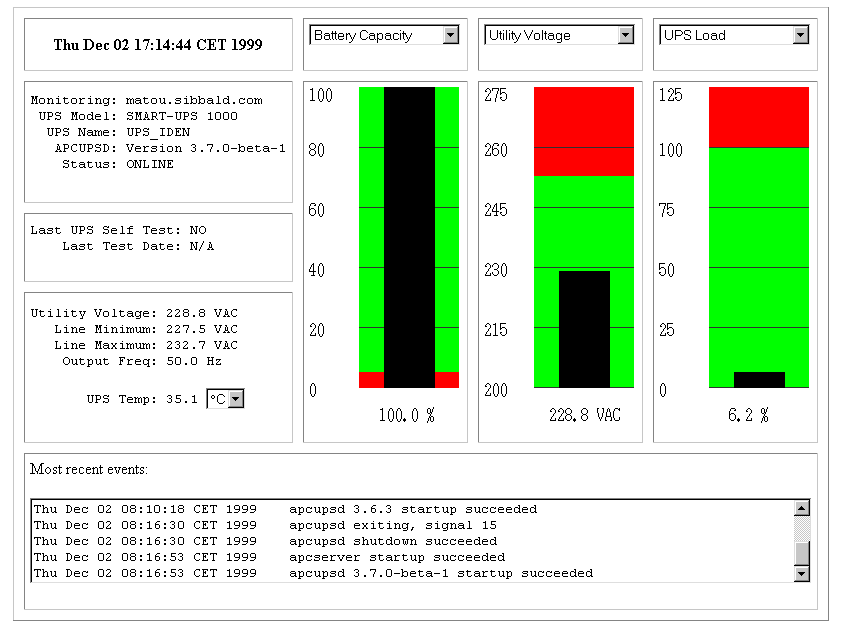
Task: Click the red overload zone in UPS Load graph
Action: pos(759,117)
